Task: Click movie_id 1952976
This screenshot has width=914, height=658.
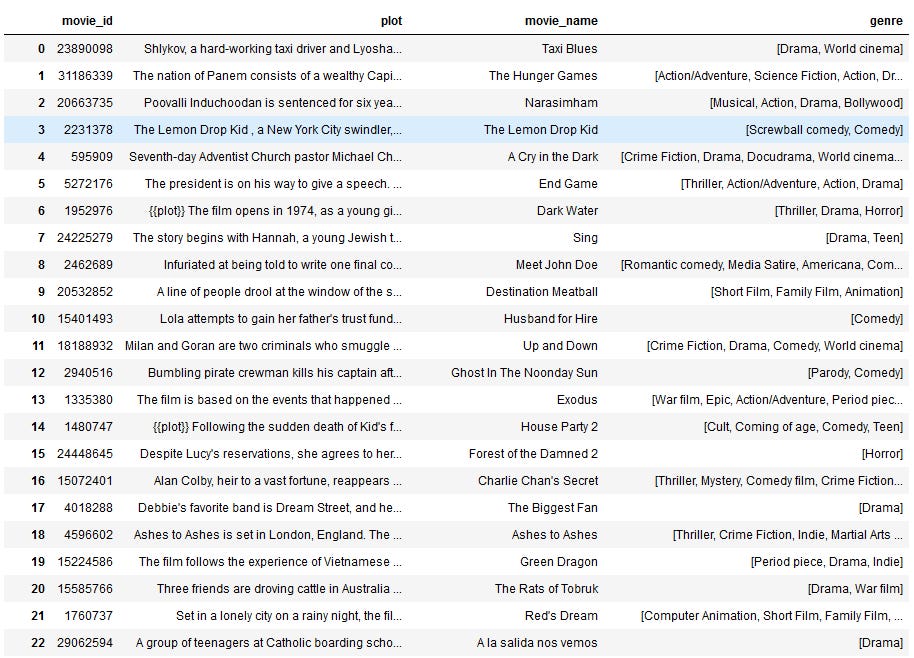Action: click(88, 211)
